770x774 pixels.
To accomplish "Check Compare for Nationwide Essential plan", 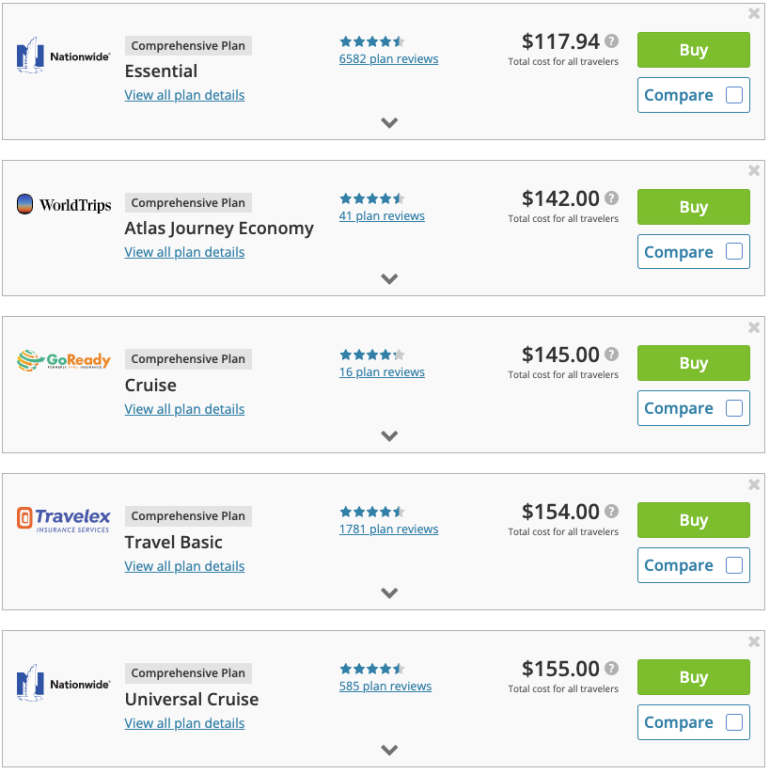I will pos(734,96).
